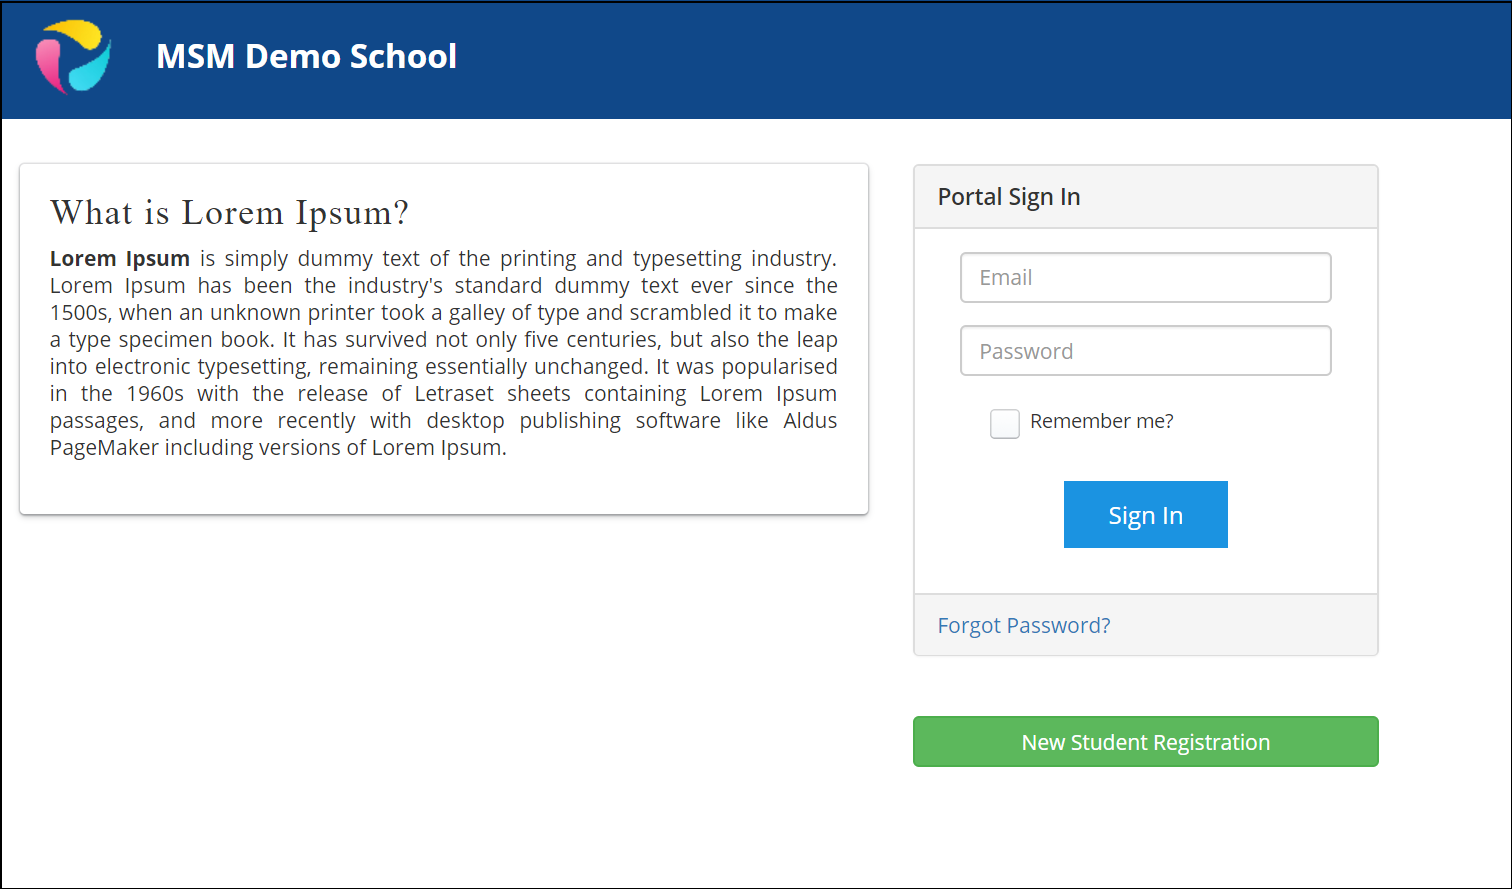Image resolution: width=1512 pixels, height=889 pixels.
Task: Enable the Remember me checkbox
Action: 1005,423
